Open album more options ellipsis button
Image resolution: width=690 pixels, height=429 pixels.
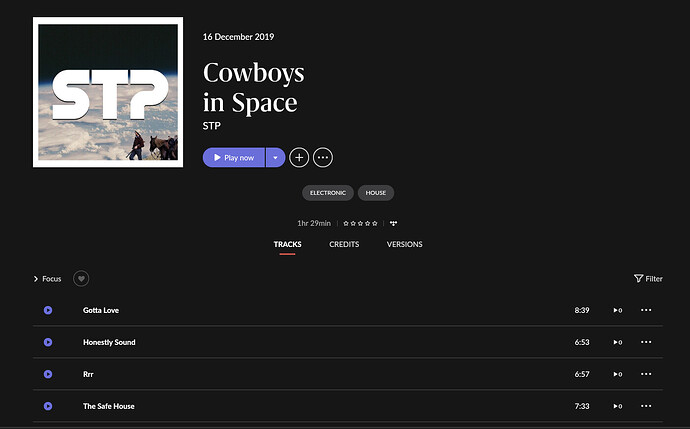coord(323,158)
